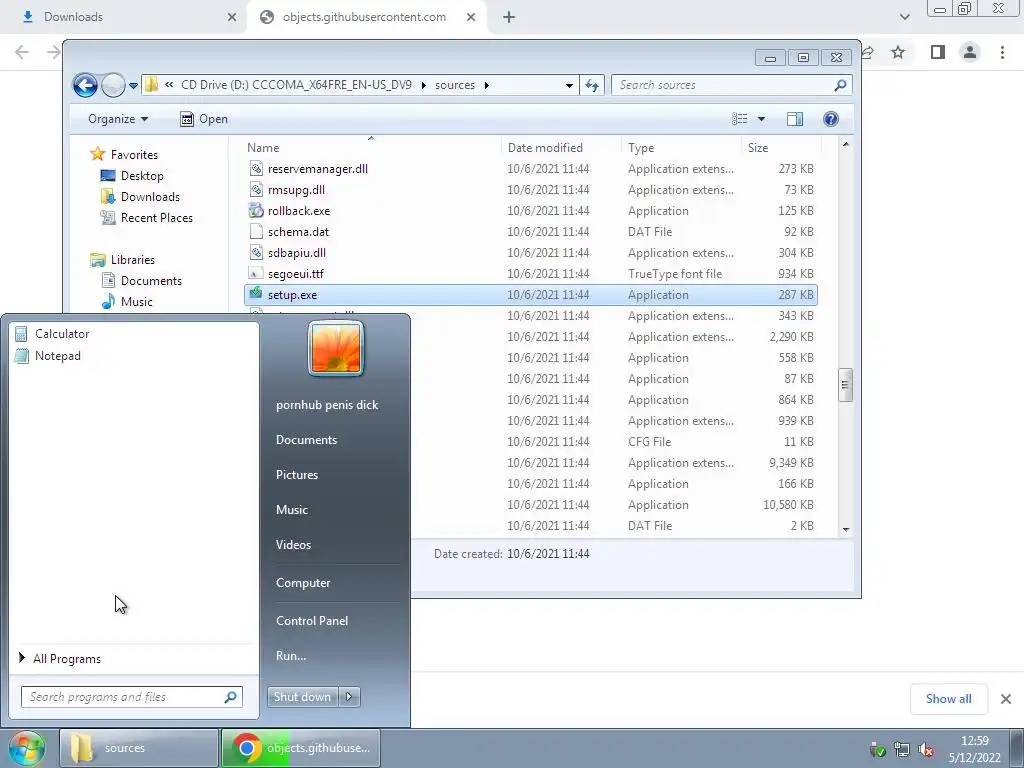Expand the address bar history dropdown

(569, 86)
